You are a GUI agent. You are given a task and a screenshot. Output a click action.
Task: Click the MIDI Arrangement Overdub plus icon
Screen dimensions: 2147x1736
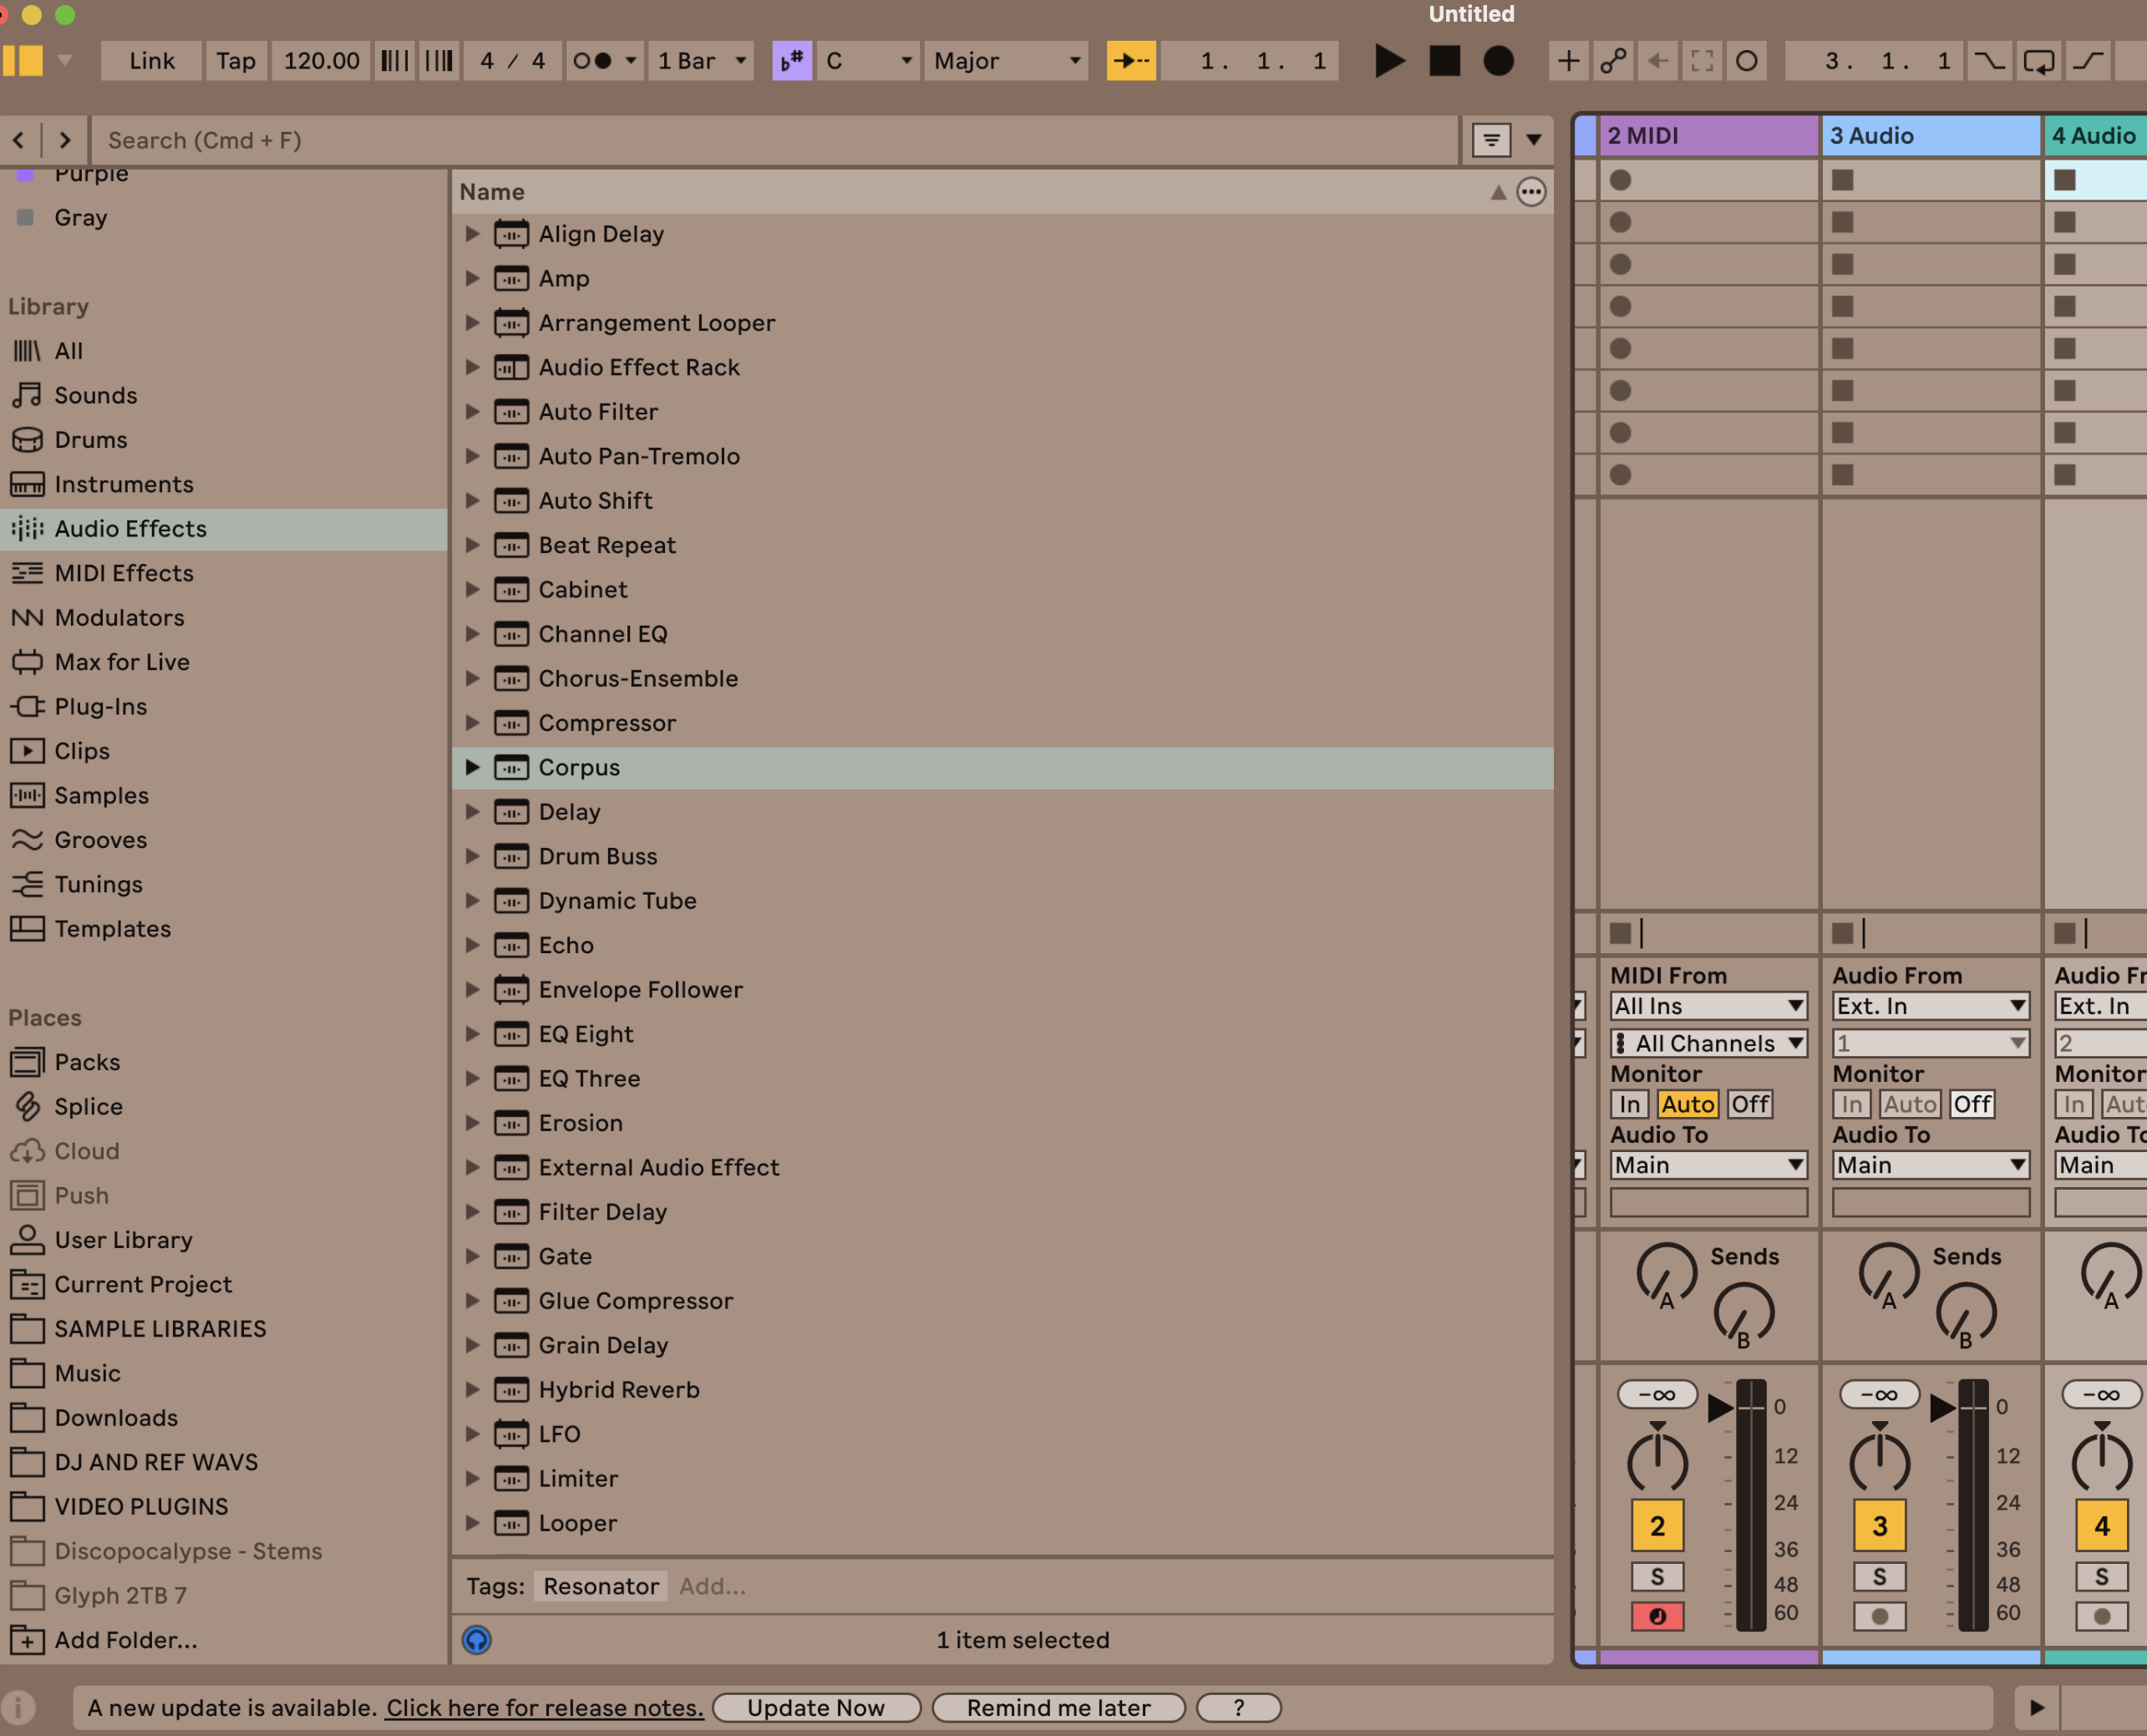[1569, 61]
